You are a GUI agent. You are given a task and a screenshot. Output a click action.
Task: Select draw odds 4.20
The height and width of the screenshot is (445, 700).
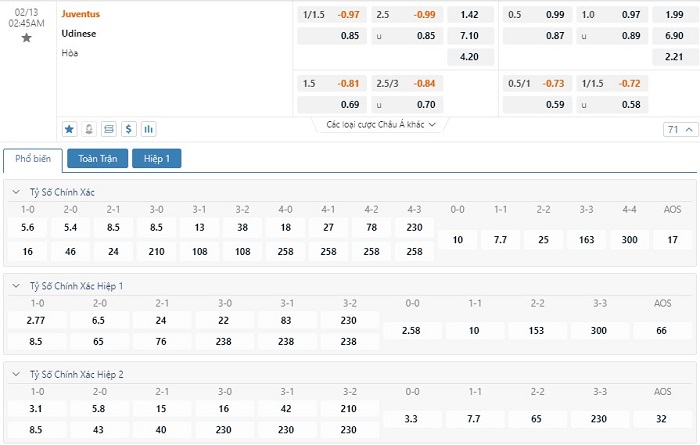pyautogui.click(x=468, y=56)
